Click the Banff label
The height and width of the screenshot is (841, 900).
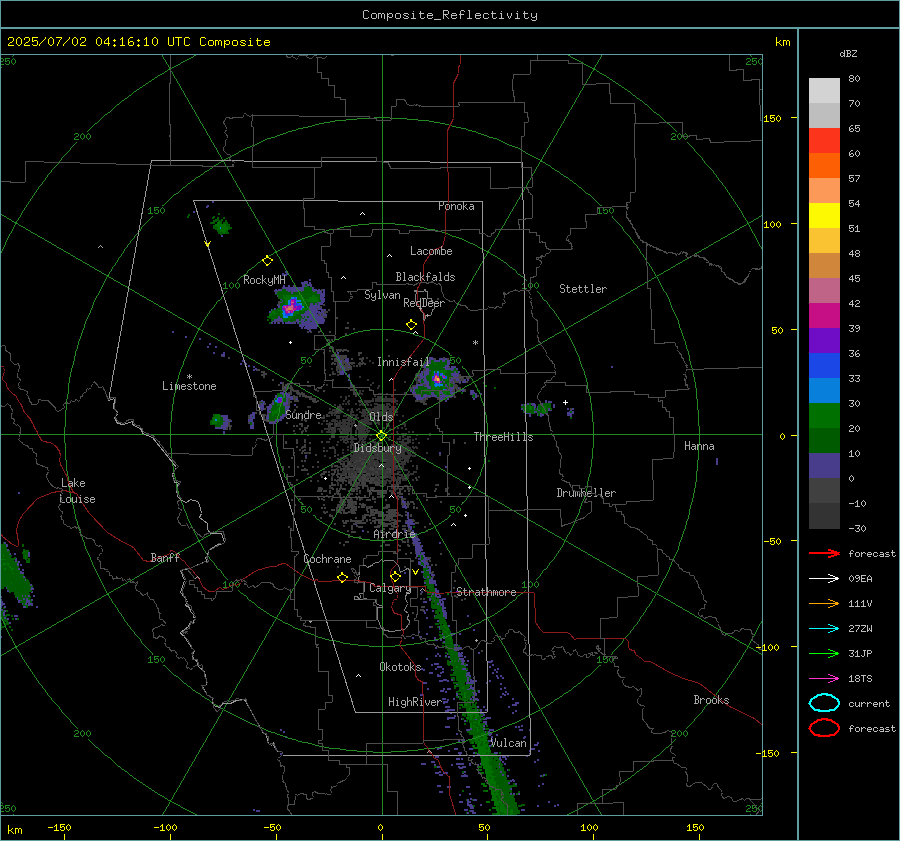[165, 557]
